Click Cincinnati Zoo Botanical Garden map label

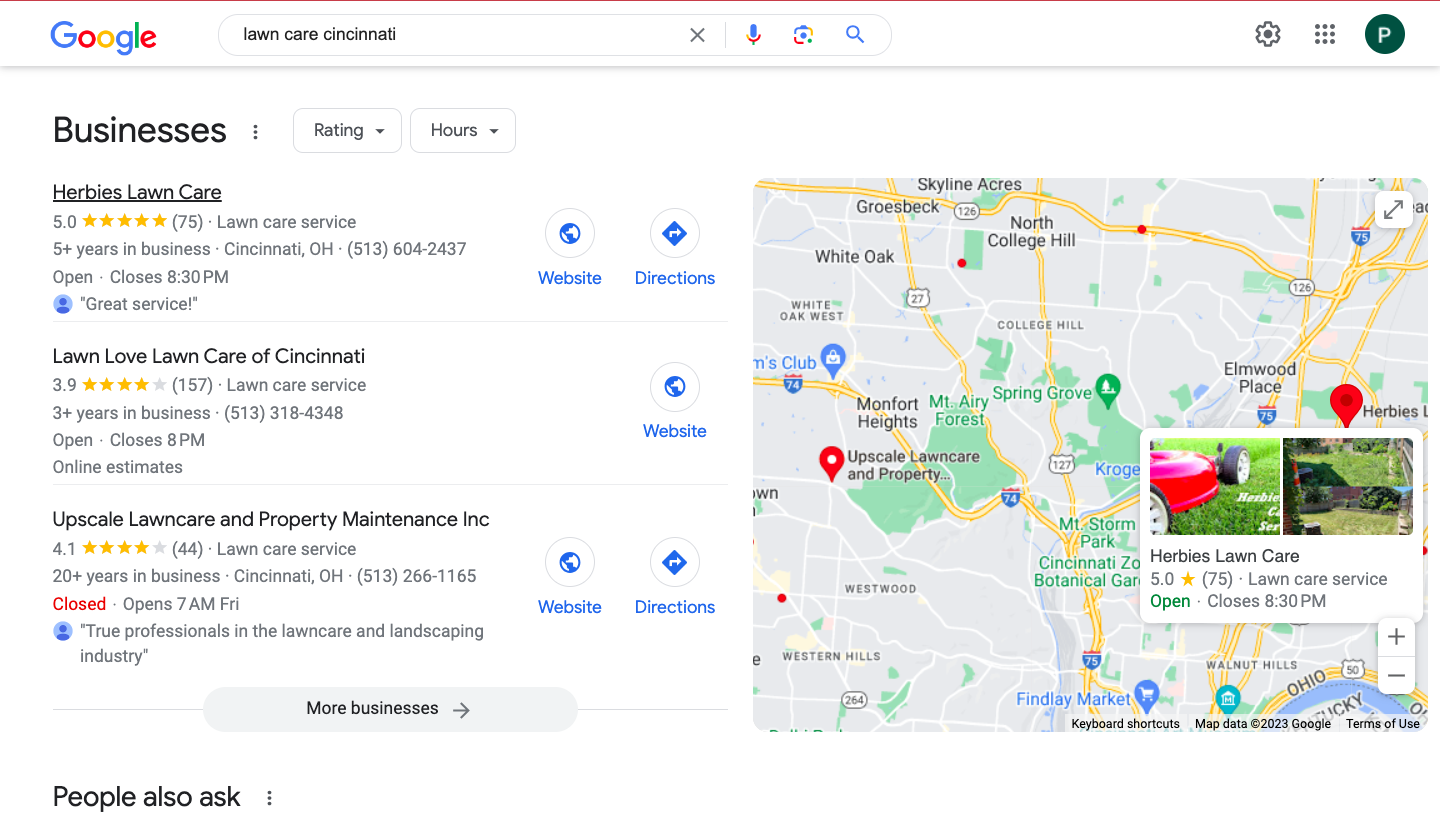1087,571
